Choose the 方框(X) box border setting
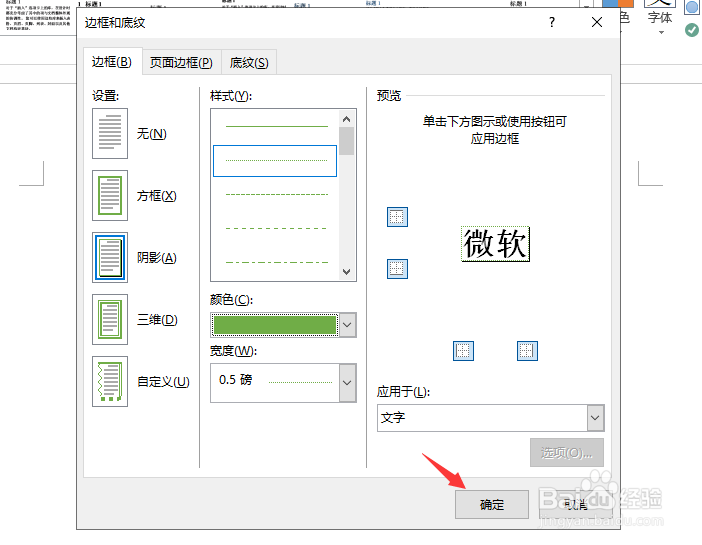 tap(110, 196)
